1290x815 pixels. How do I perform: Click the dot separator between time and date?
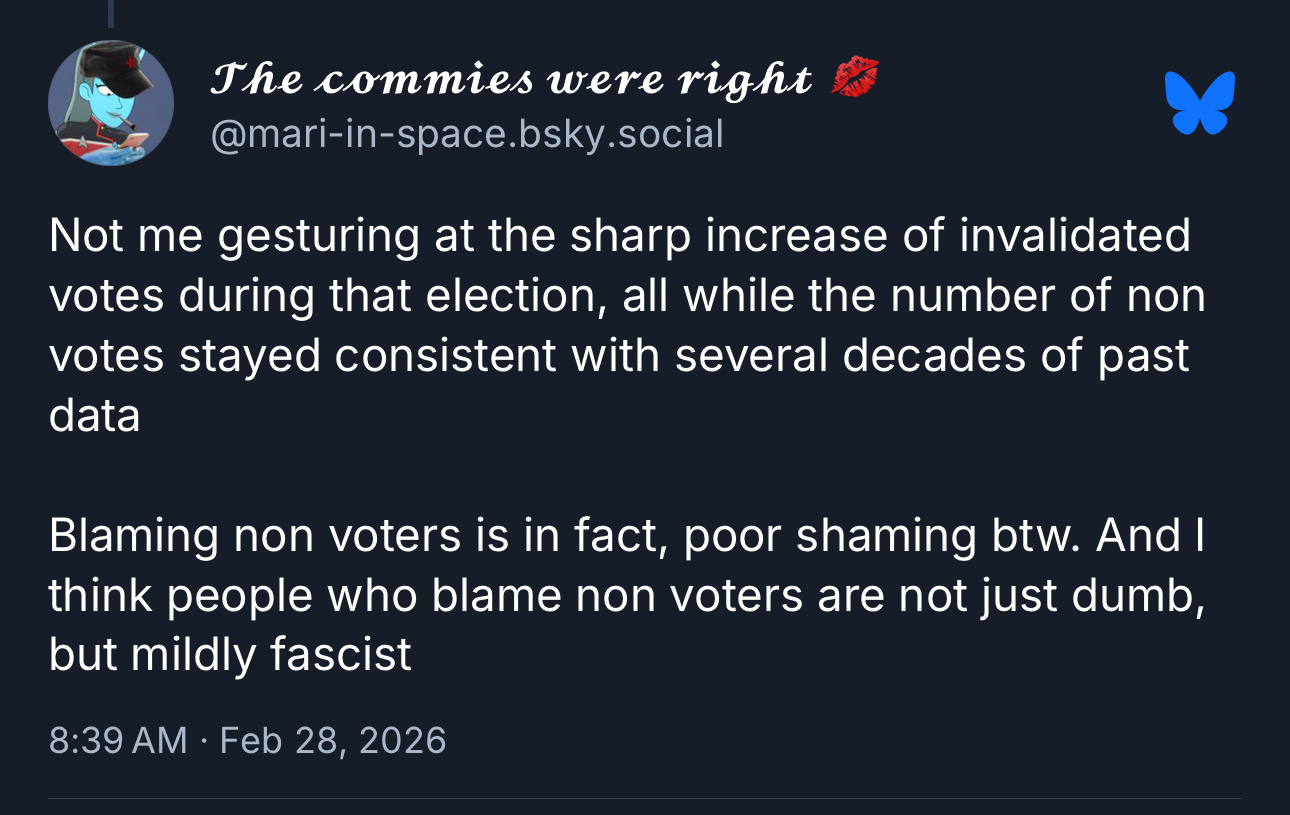203,740
